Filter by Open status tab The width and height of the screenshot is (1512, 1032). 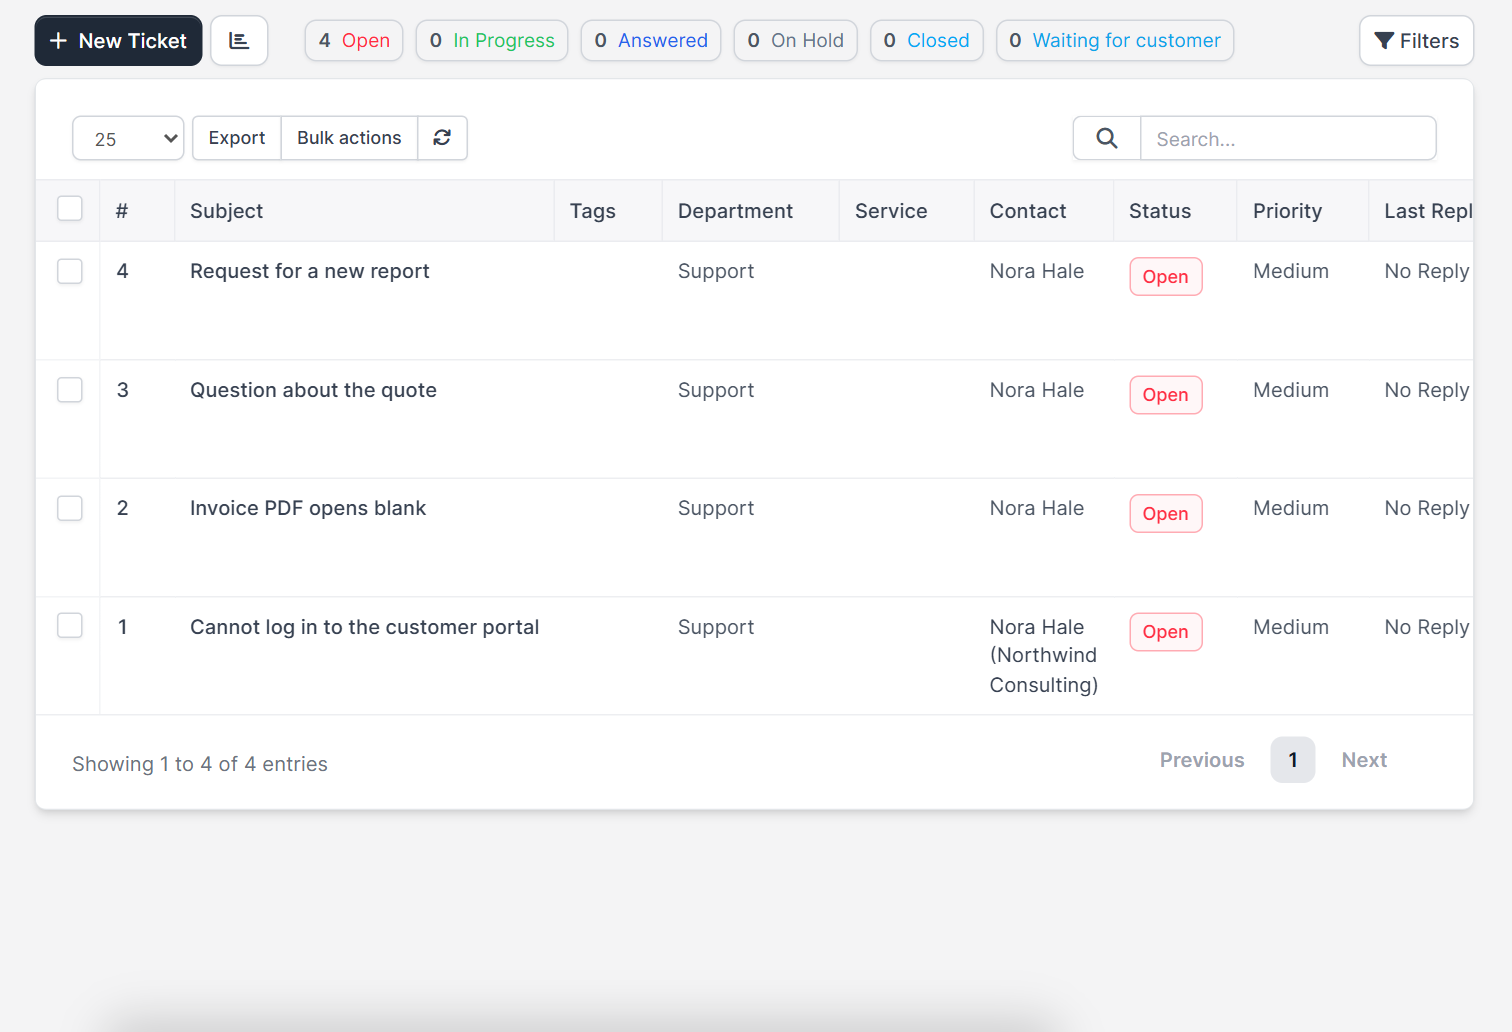click(354, 41)
